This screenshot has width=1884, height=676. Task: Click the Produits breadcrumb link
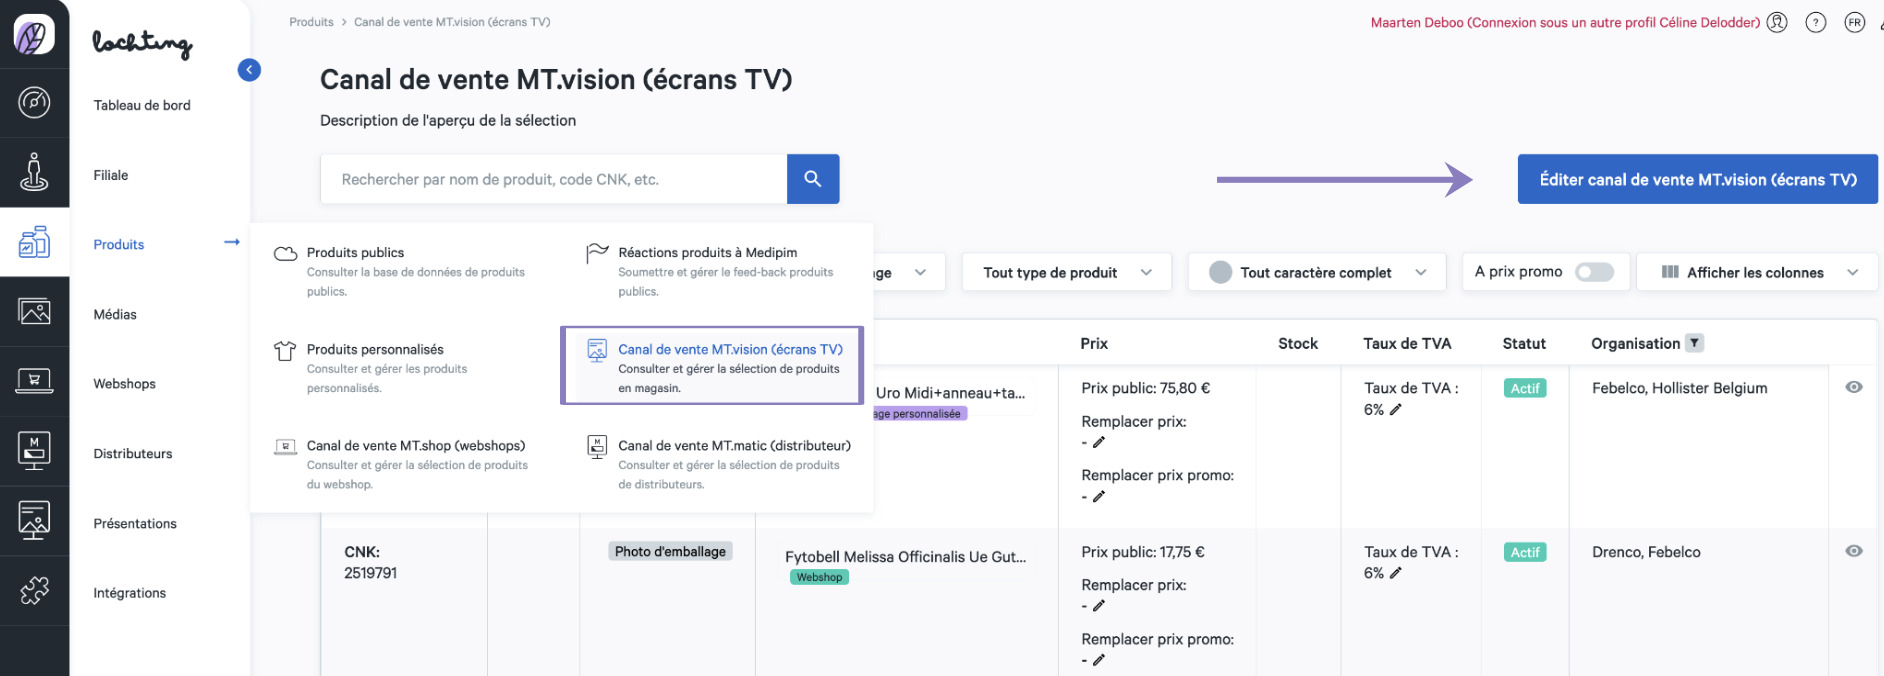pos(312,22)
